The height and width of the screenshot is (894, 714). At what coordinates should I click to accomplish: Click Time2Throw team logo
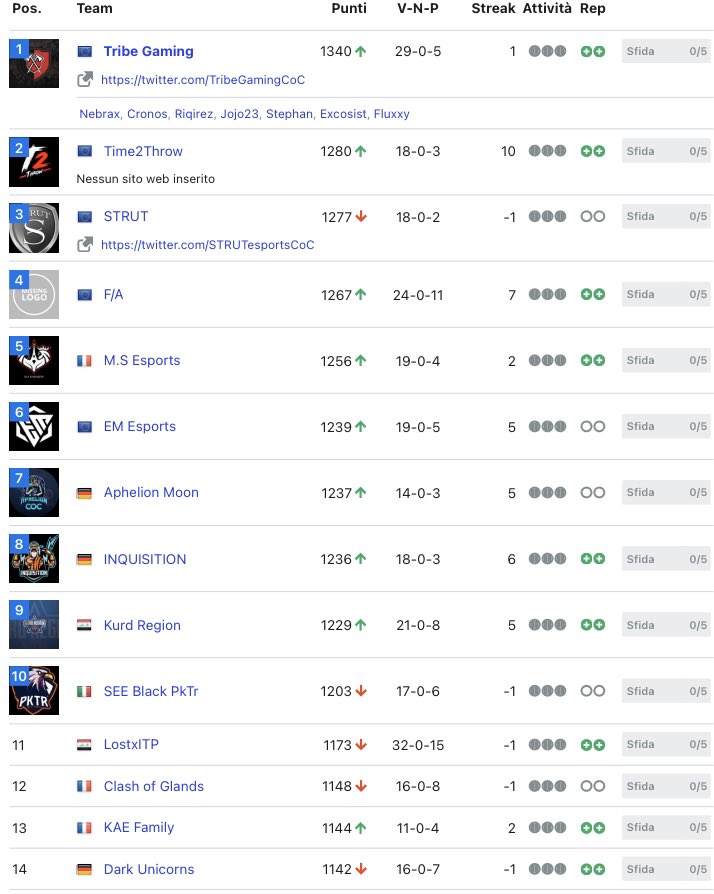(x=34, y=162)
